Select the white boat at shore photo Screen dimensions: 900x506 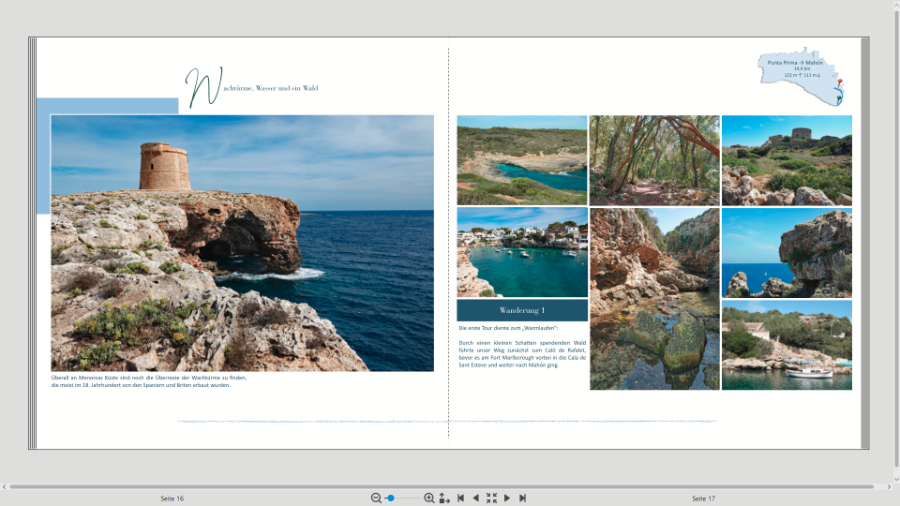(786, 345)
